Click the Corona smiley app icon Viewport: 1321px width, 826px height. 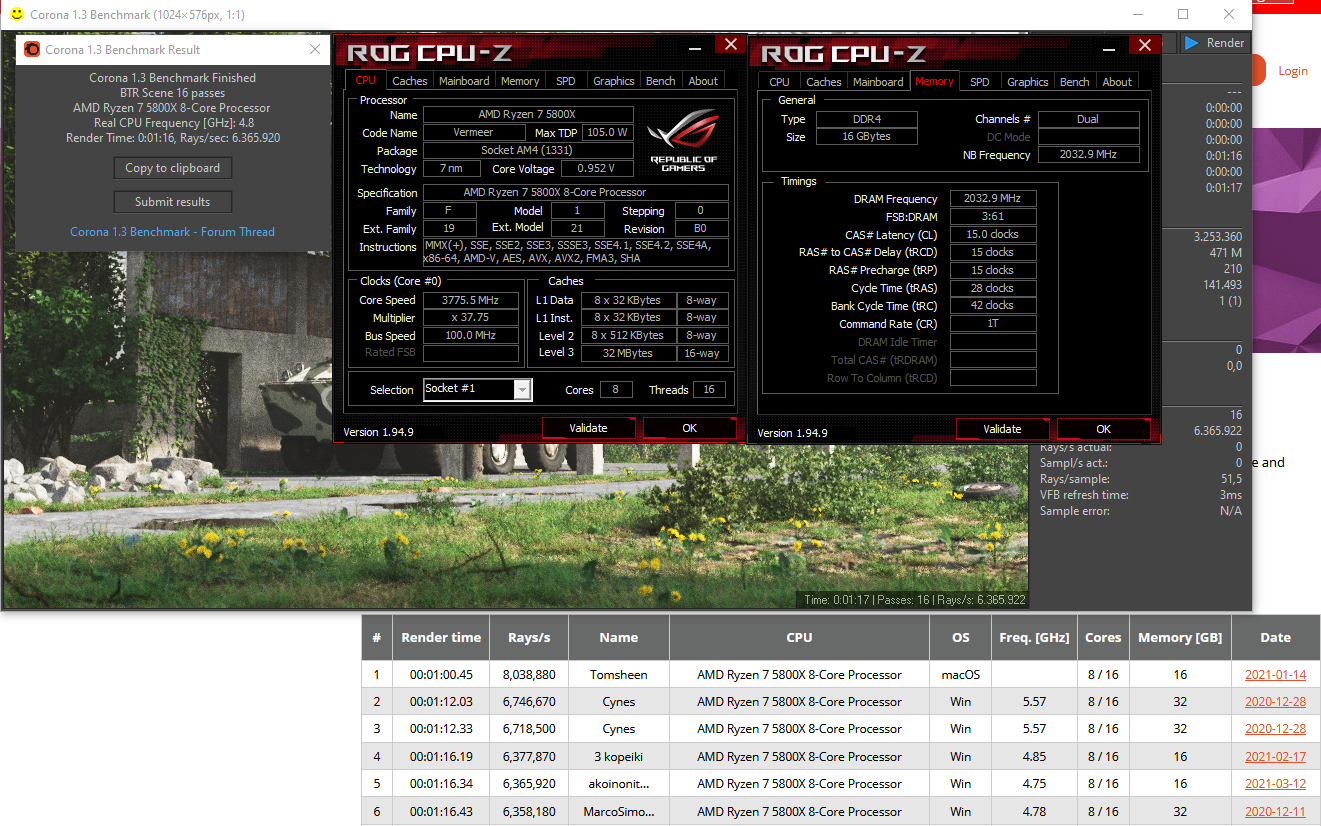tap(17, 14)
